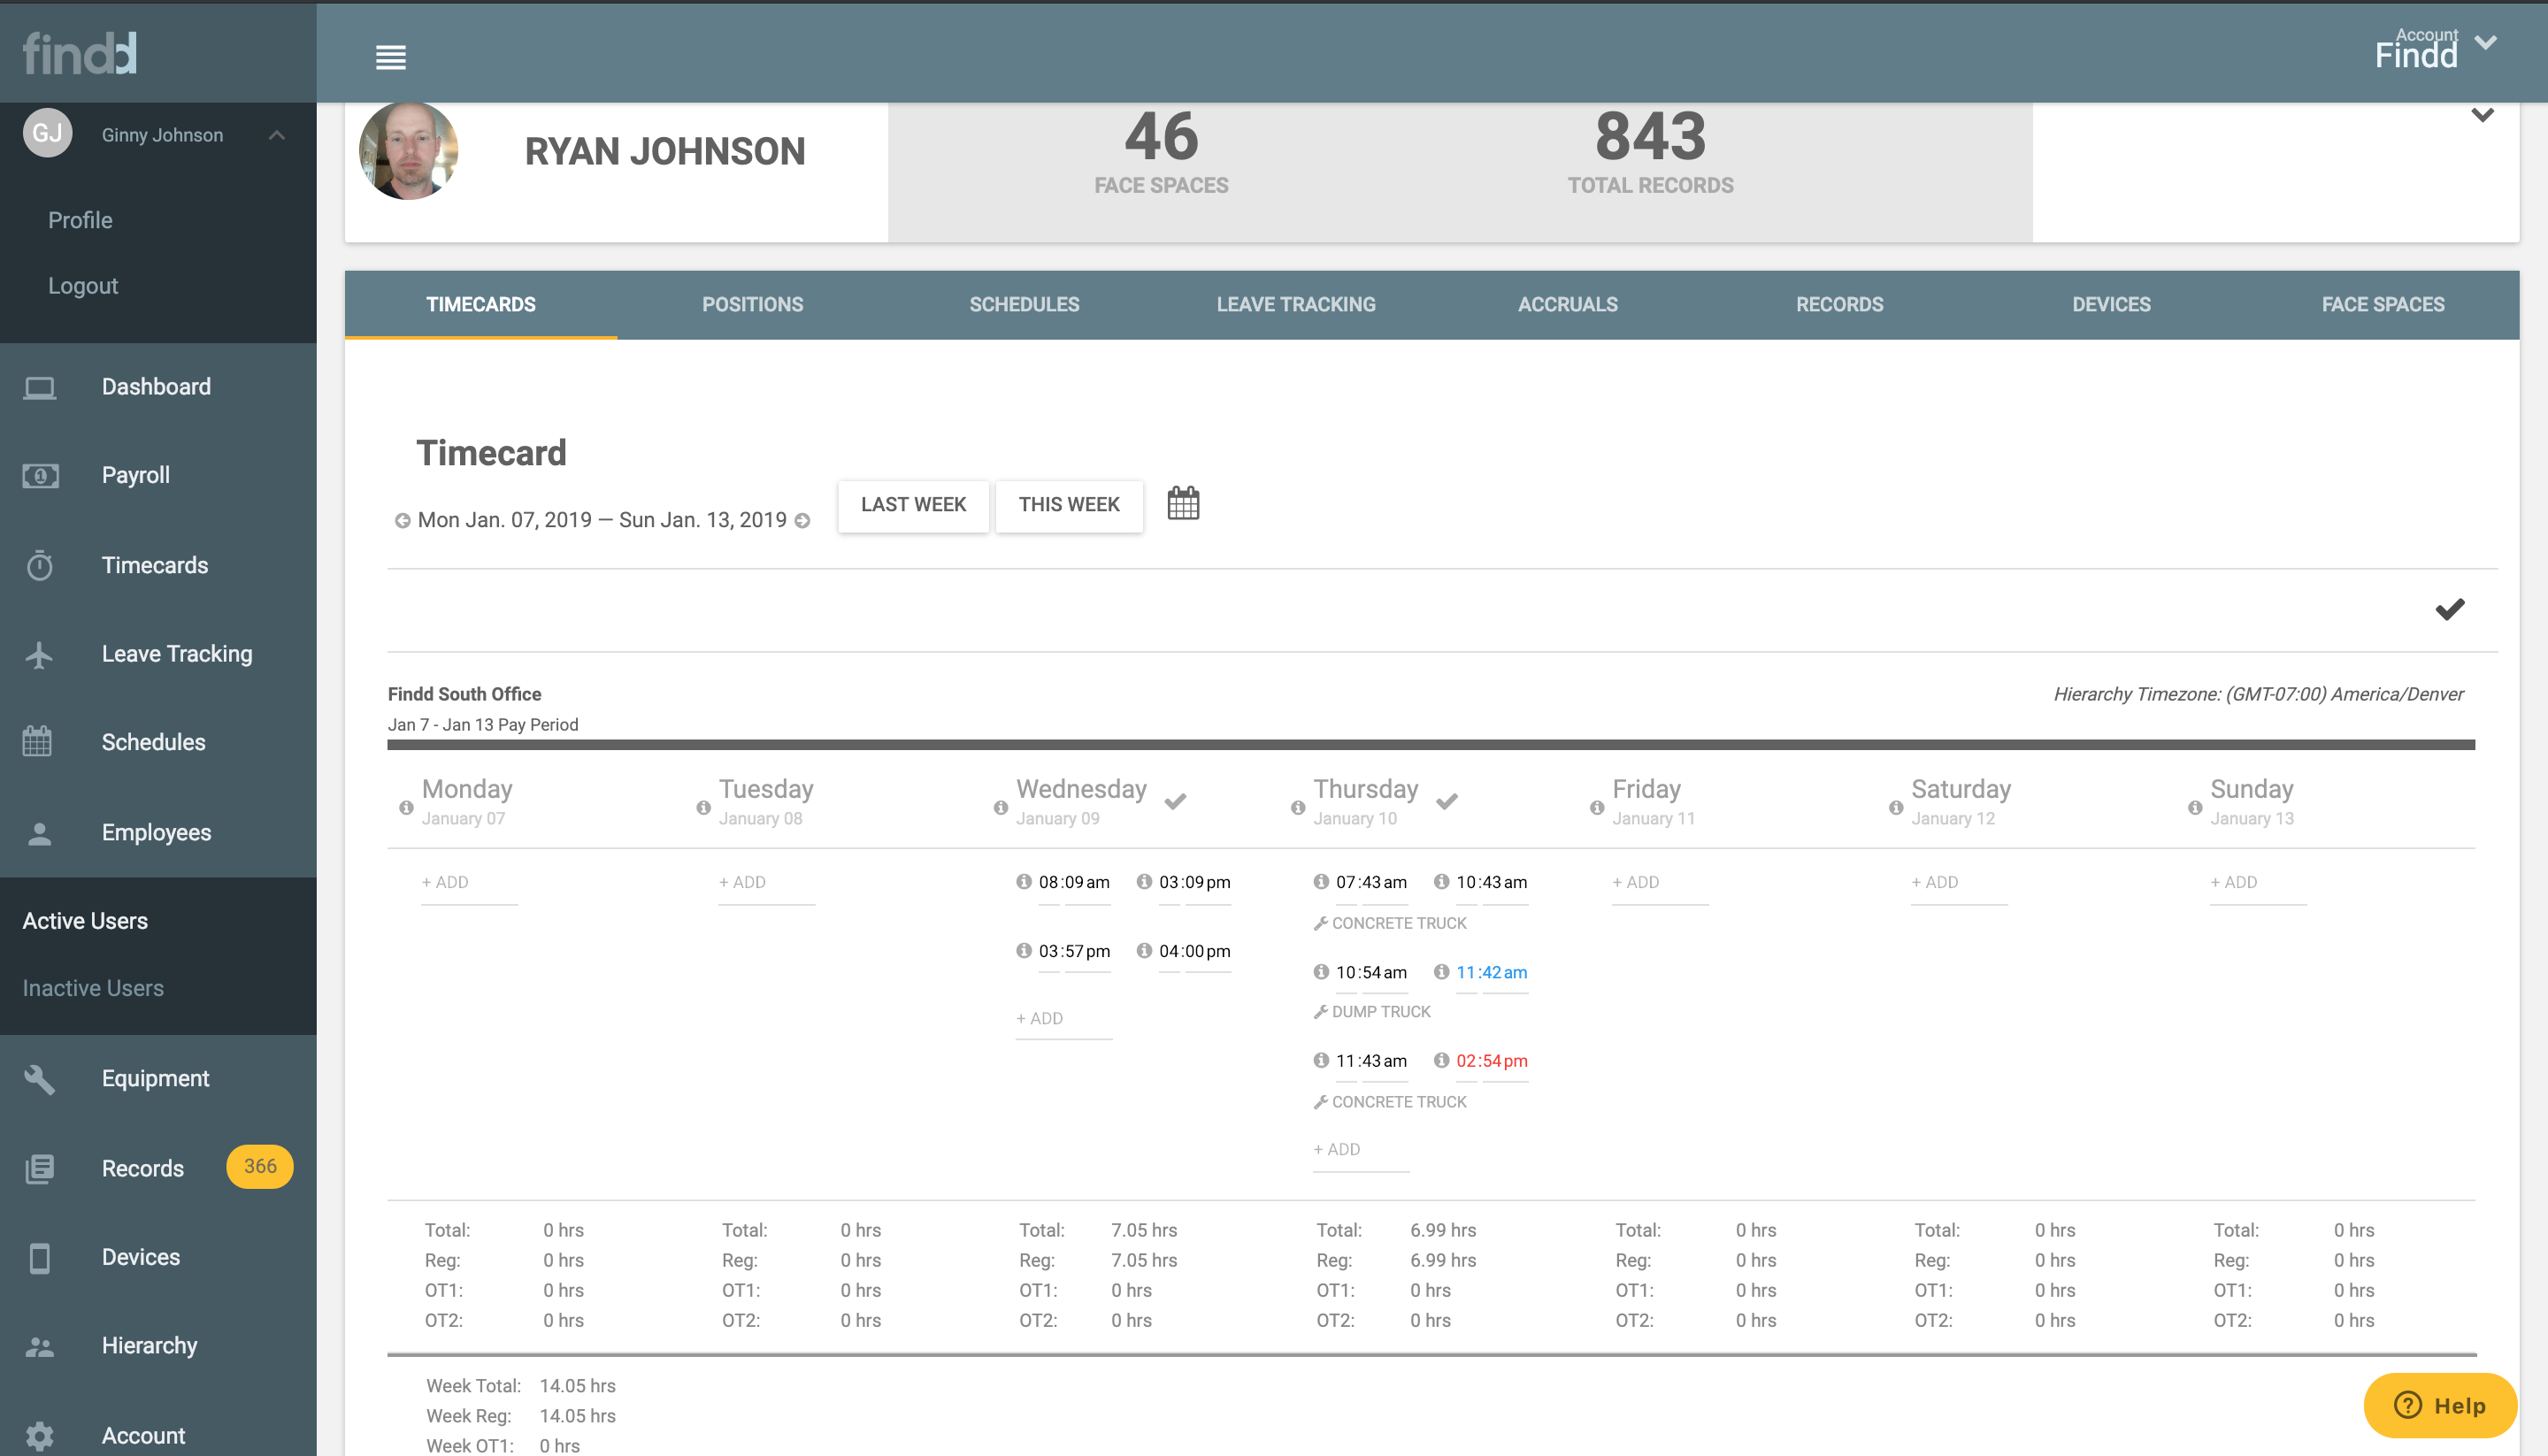
Task: Toggle Wednesday January 09 approval checkmark
Action: [1176, 800]
